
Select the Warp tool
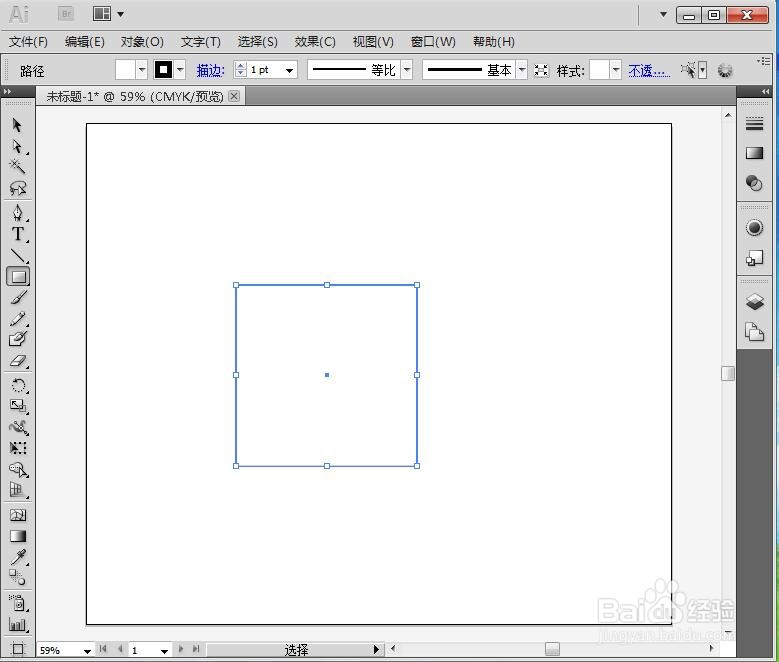pyautogui.click(x=17, y=427)
